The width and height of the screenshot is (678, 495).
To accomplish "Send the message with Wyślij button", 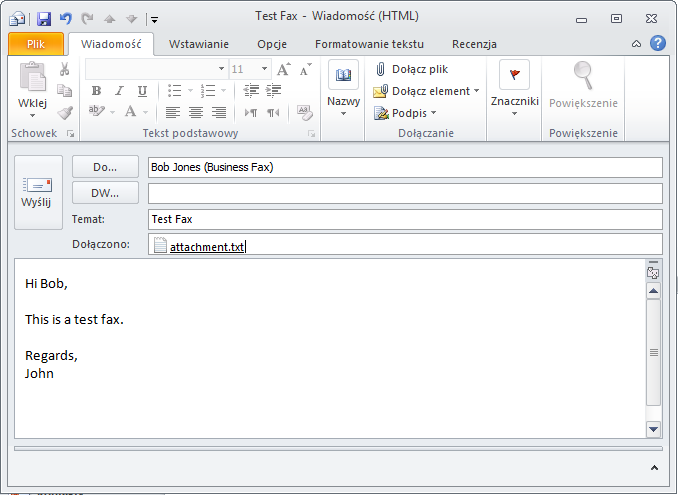I will click(38, 192).
